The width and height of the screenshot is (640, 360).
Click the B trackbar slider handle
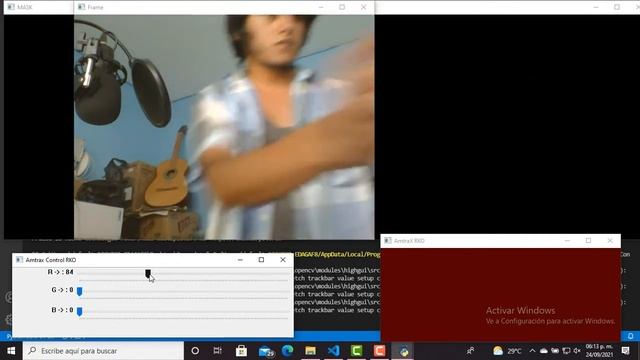pyautogui.click(x=80, y=311)
